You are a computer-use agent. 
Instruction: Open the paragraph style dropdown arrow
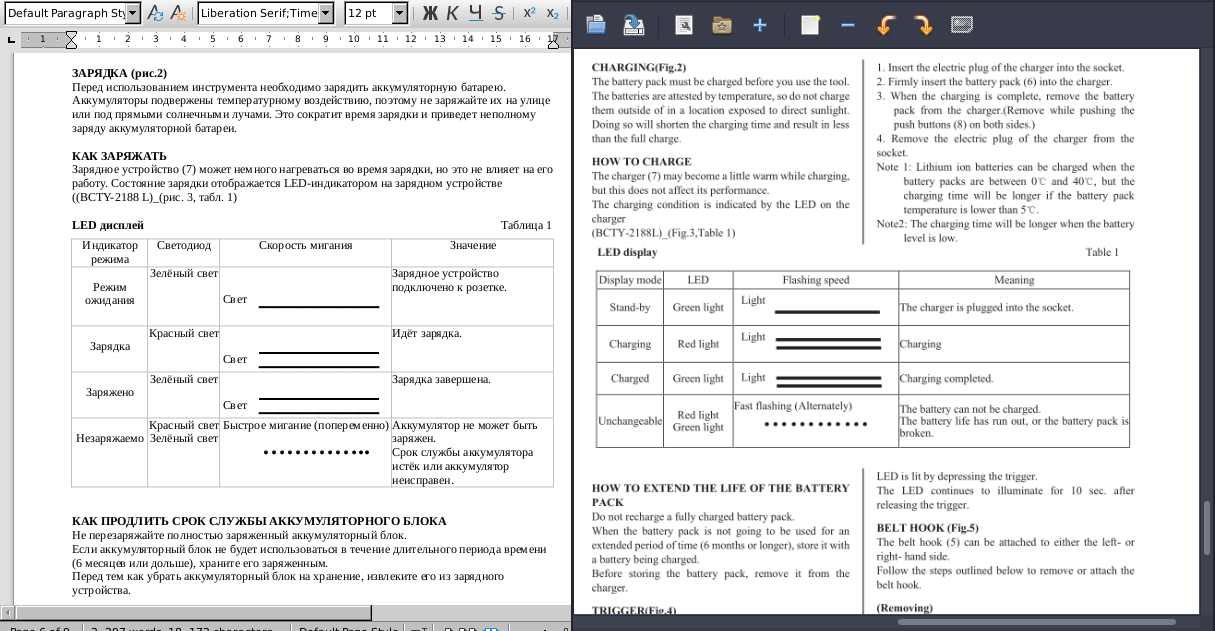(x=134, y=14)
